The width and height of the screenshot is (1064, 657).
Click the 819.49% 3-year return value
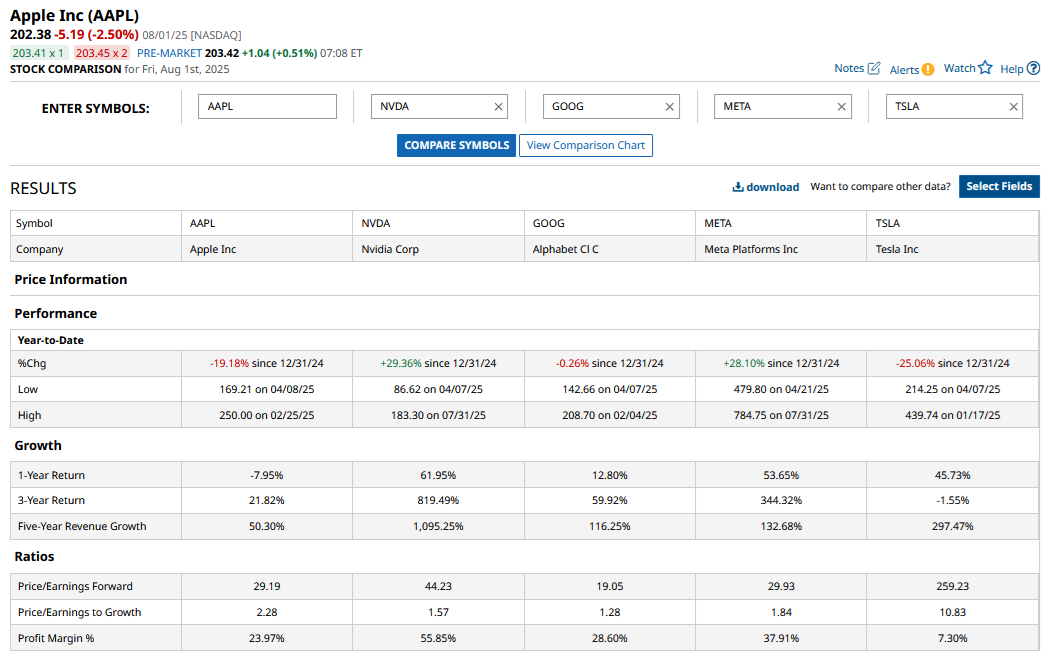coord(438,500)
